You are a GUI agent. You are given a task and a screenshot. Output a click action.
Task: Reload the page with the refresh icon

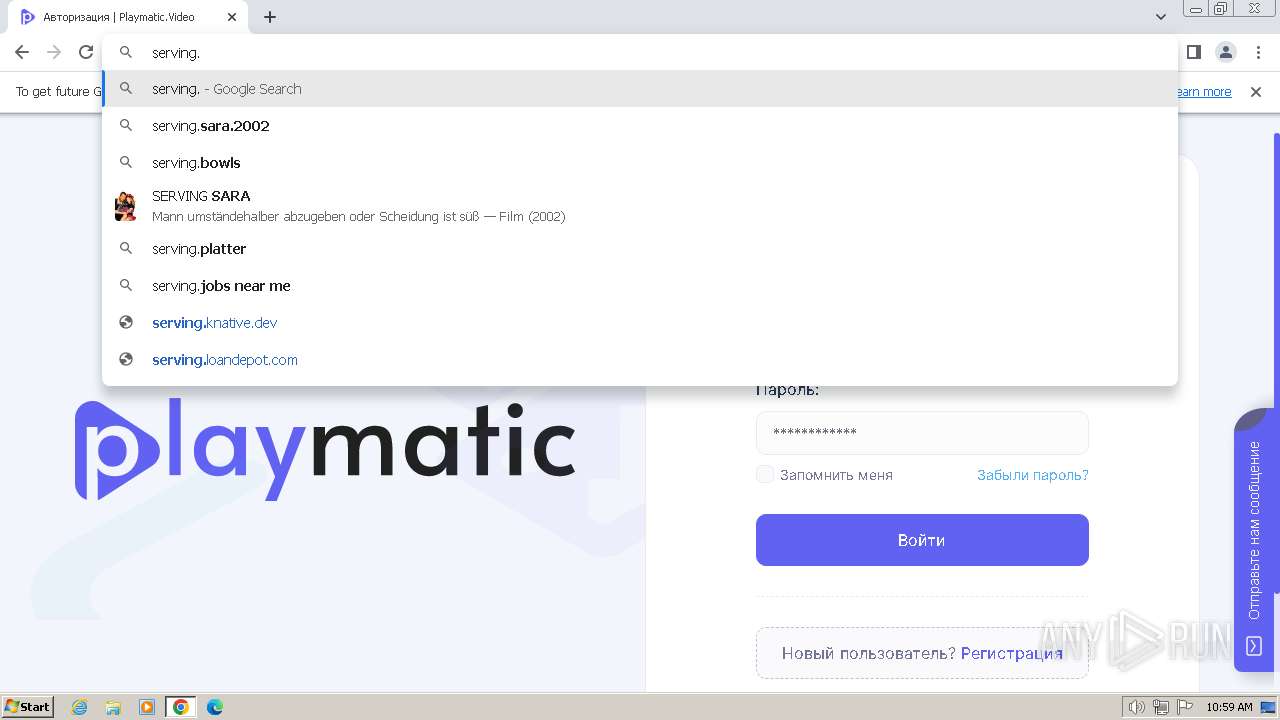click(x=86, y=52)
